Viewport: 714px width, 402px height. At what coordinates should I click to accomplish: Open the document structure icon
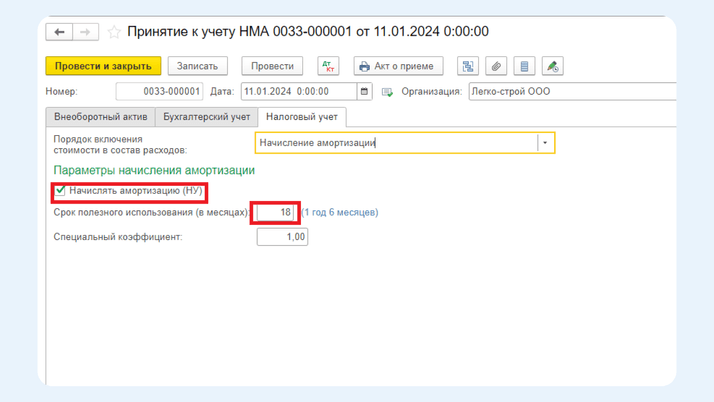tap(467, 66)
